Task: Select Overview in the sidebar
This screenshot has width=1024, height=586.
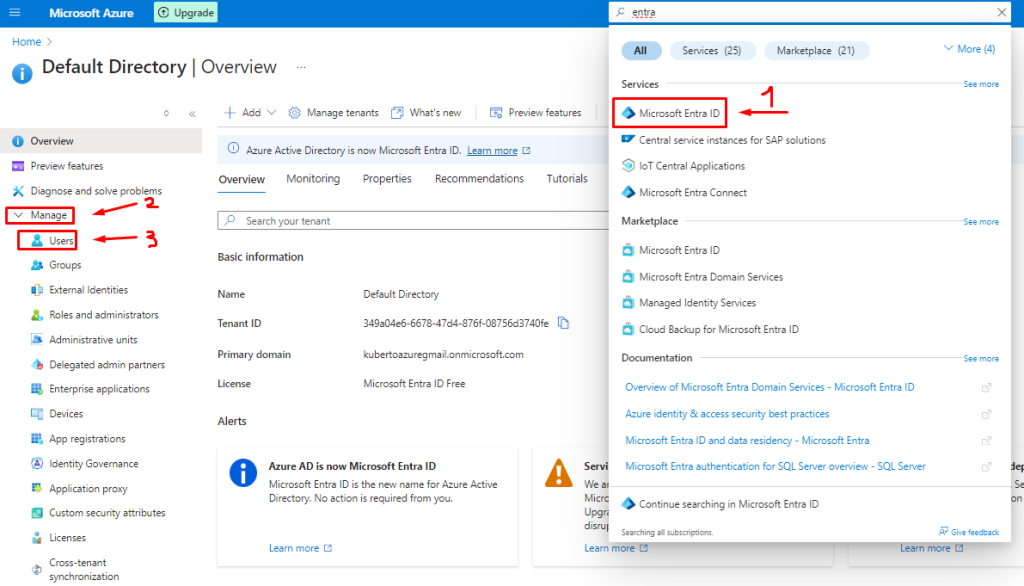Action: (101, 141)
